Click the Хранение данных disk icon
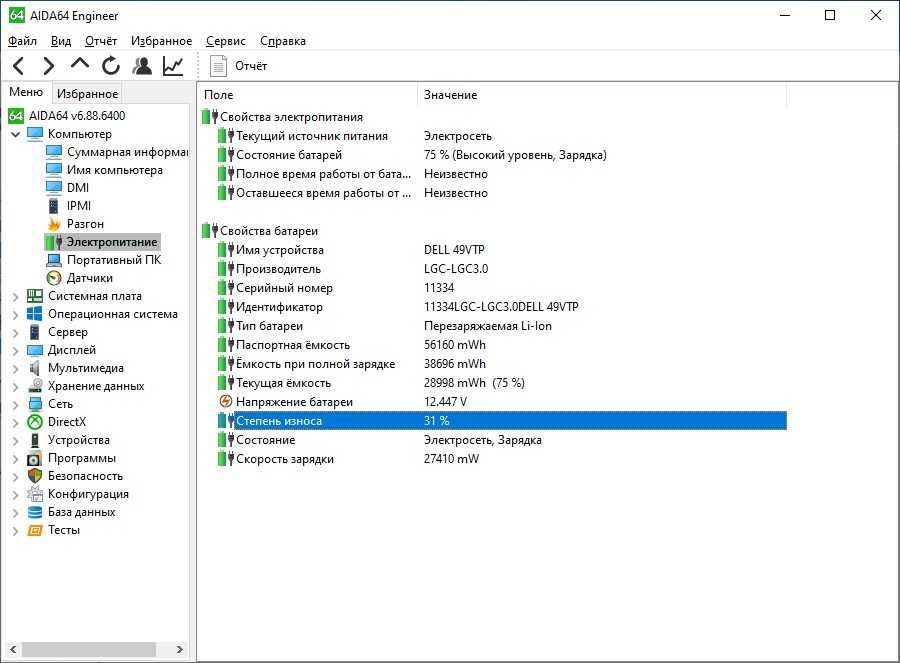 (x=35, y=386)
